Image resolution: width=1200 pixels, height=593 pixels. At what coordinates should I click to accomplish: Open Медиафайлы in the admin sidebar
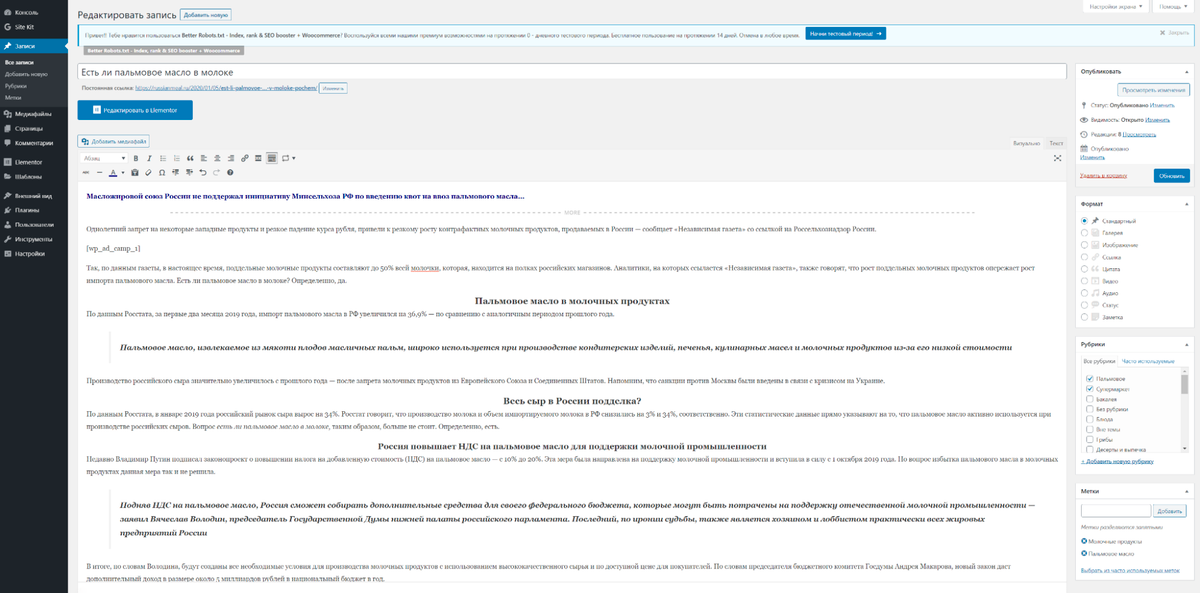coord(33,114)
